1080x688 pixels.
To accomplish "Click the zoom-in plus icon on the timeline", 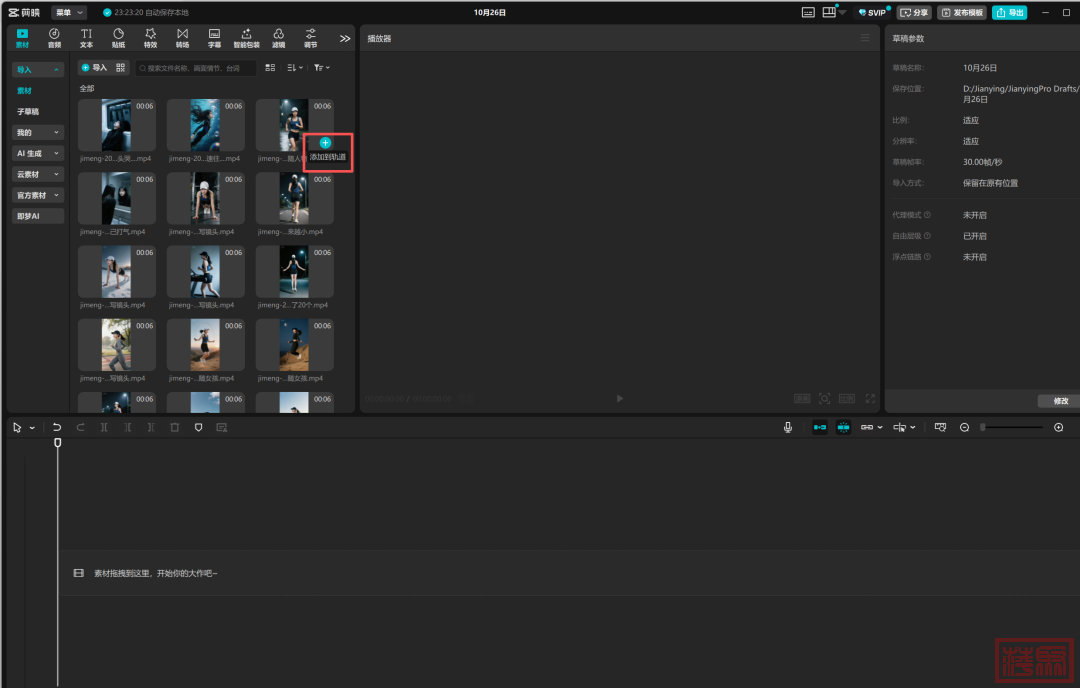I will (1059, 427).
